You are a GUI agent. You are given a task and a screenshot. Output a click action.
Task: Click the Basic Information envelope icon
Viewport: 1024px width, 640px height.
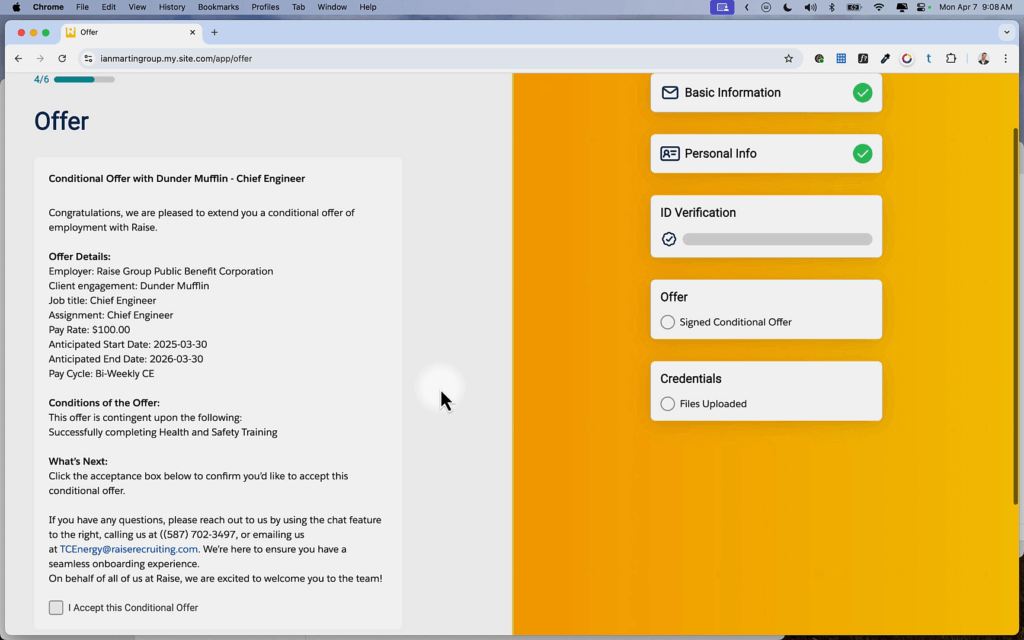click(x=670, y=93)
